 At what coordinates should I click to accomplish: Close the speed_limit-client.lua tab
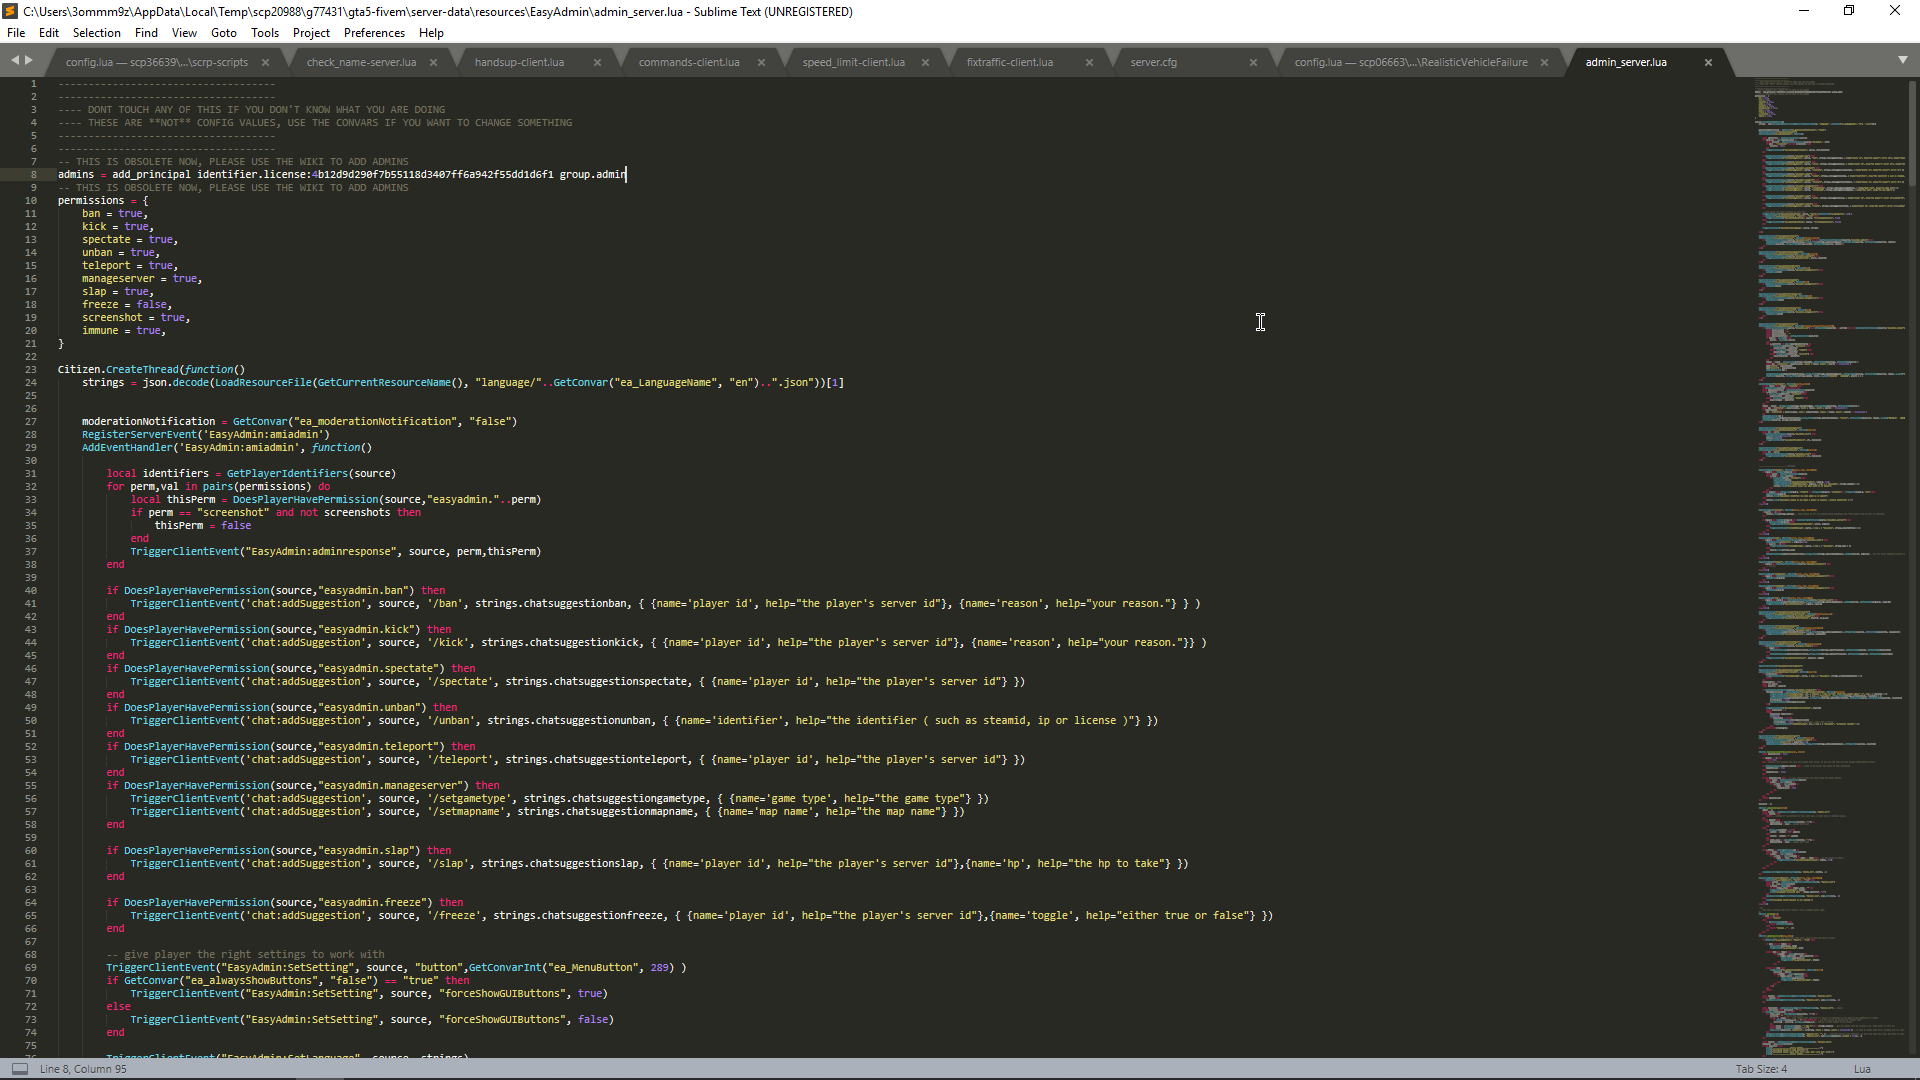coord(925,62)
